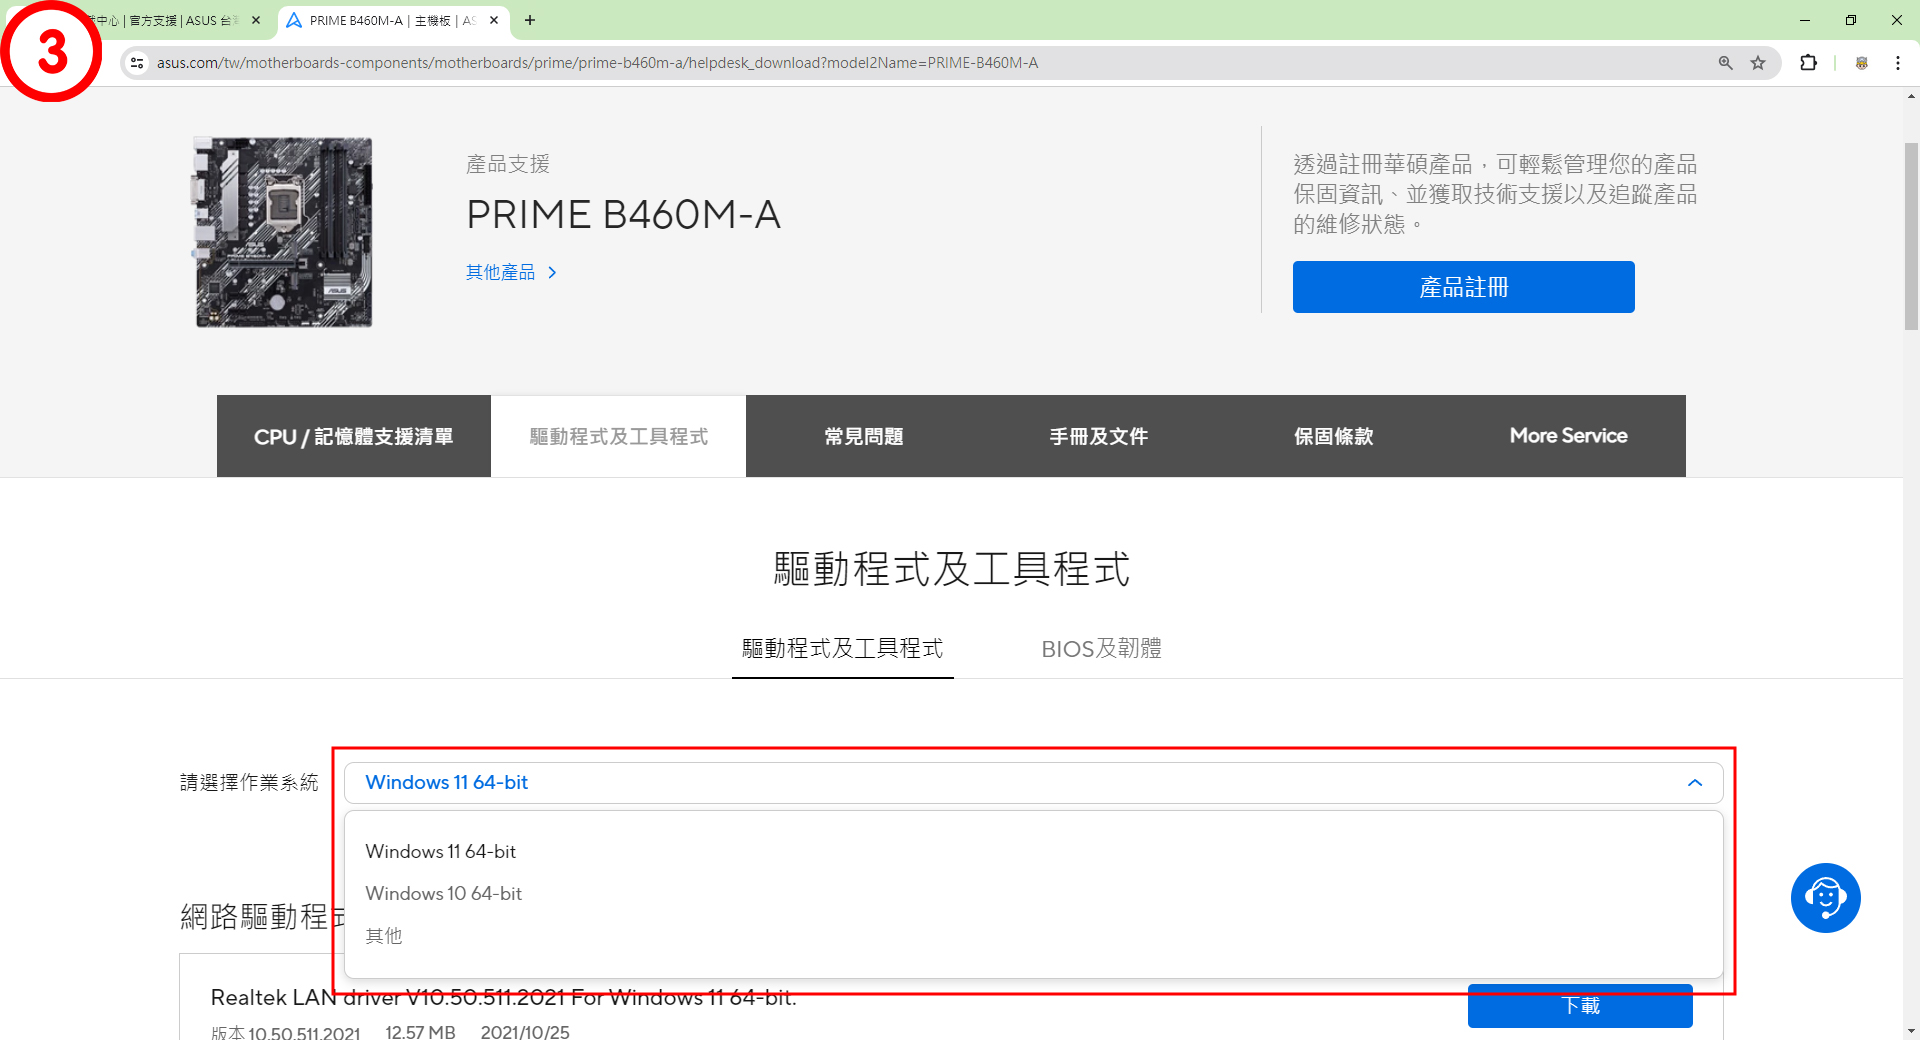This screenshot has width=1920, height=1040.
Task: Open the 保固條款 tab
Action: tap(1333, 436)
